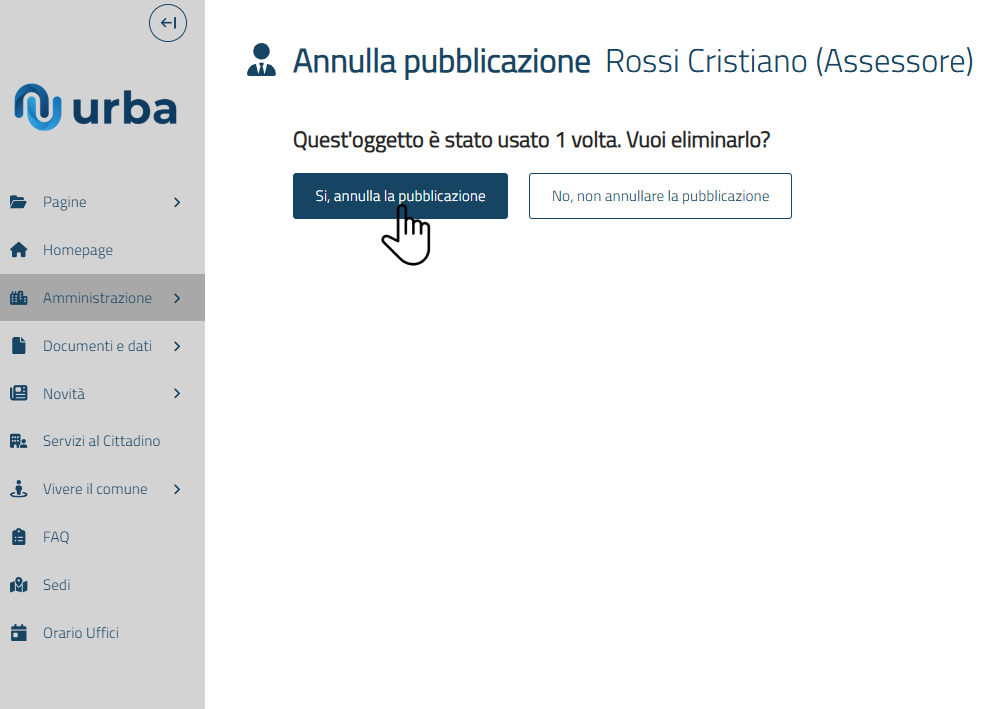The width and height of the screenshot is (995, 709).
Task: Confirm with 'Si, annulla la pubblicazione'
Action: (400, 196)
